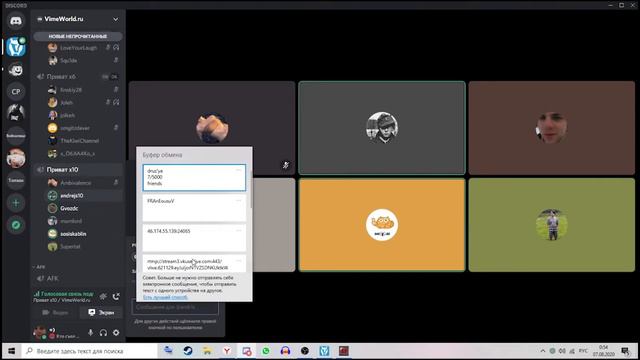640x360 pixels.
Task: Jump to new unread messages banner
Action: point(78,36)
